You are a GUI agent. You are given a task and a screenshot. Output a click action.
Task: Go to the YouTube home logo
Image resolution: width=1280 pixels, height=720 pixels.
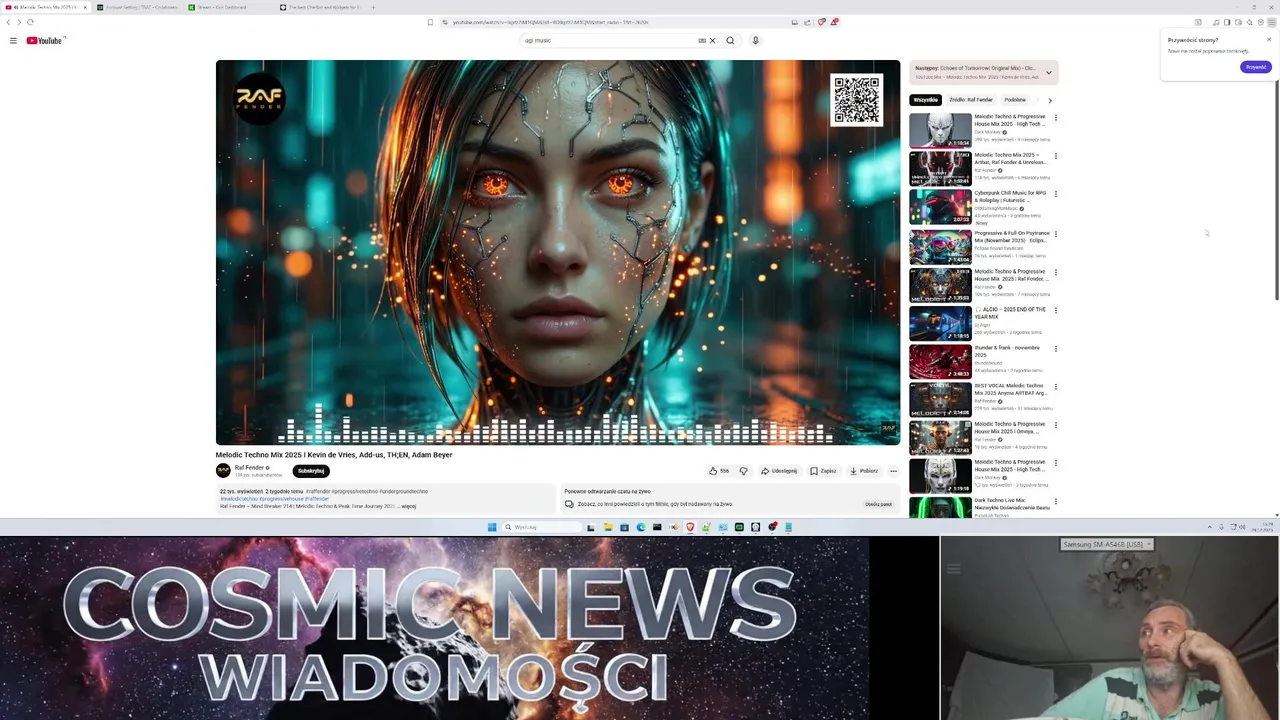click(45, 40)
